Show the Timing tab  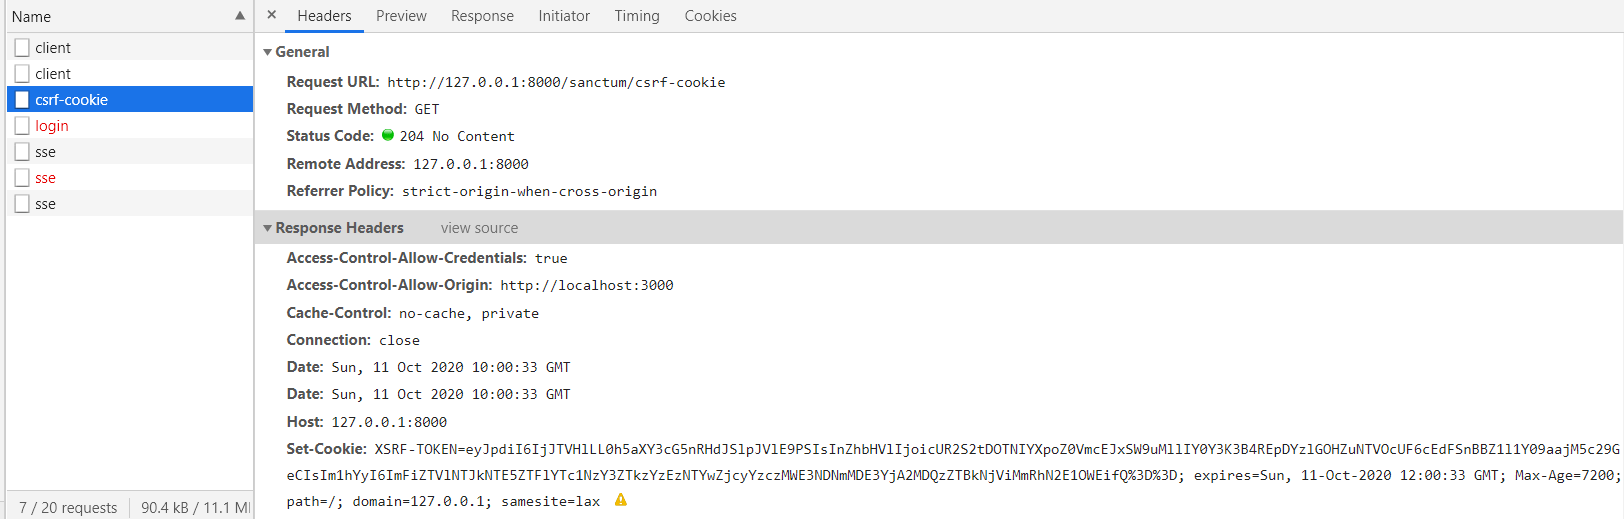(x=637, y=16)
